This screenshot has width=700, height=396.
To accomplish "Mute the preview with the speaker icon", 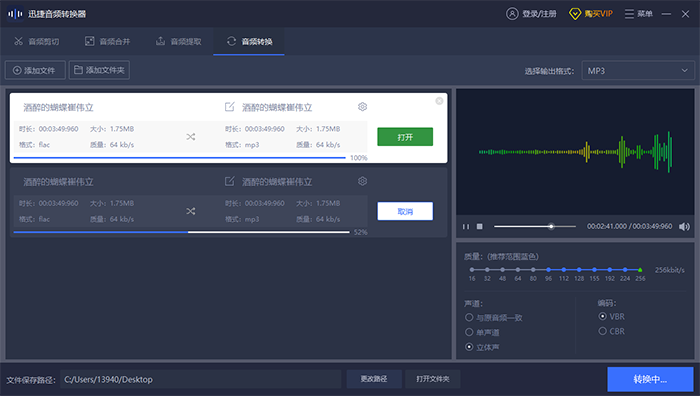I will (684, 226).
